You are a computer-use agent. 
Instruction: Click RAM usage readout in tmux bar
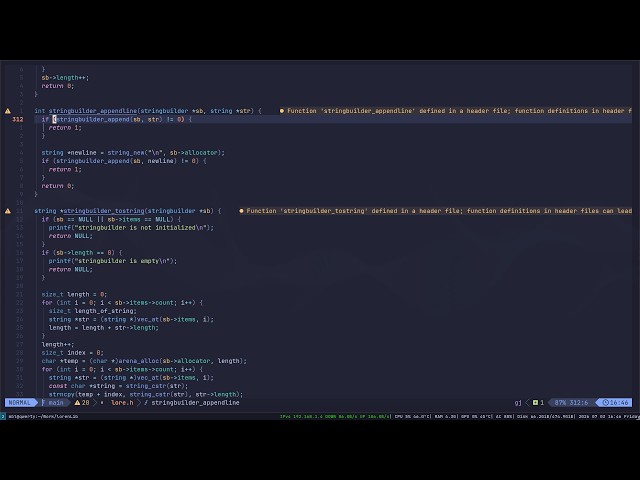[447, 416]
